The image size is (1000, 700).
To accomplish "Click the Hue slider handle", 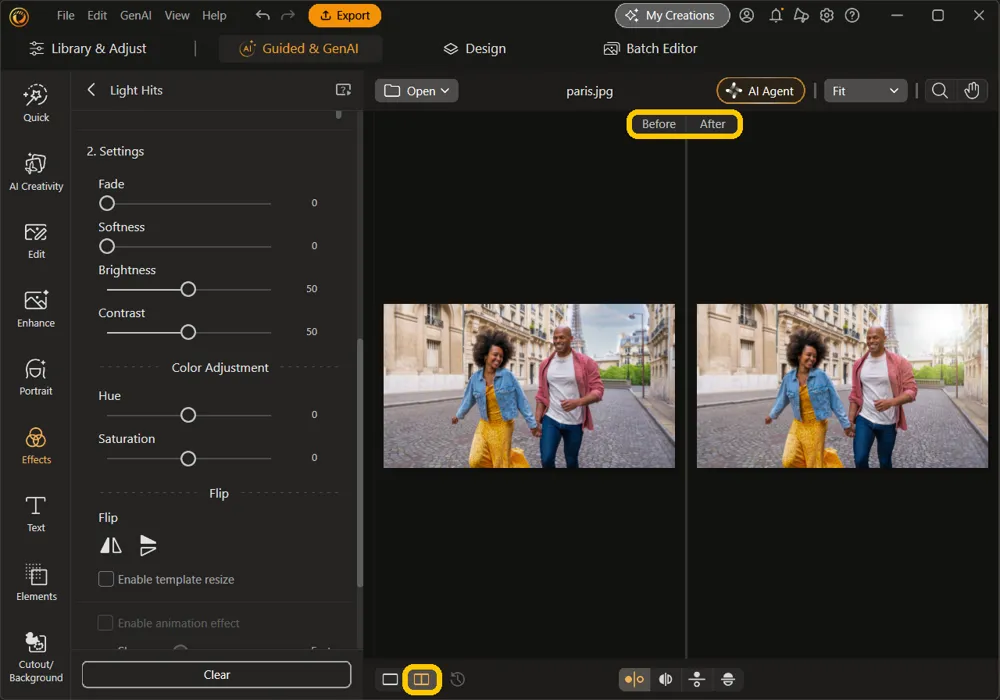I will (188, 415).
